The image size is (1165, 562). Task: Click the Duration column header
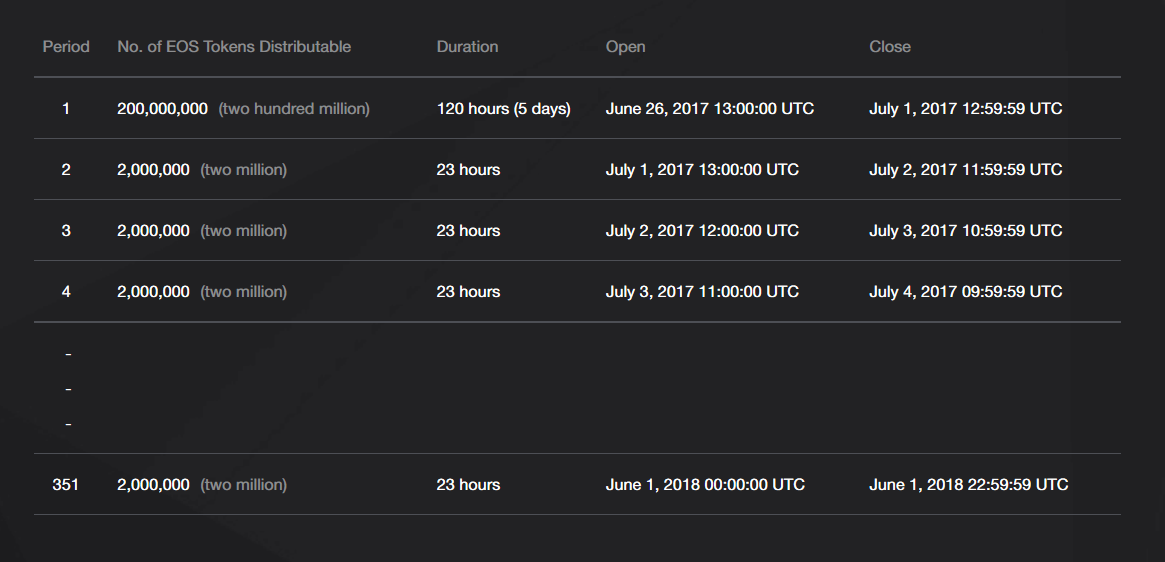[467, 47]
